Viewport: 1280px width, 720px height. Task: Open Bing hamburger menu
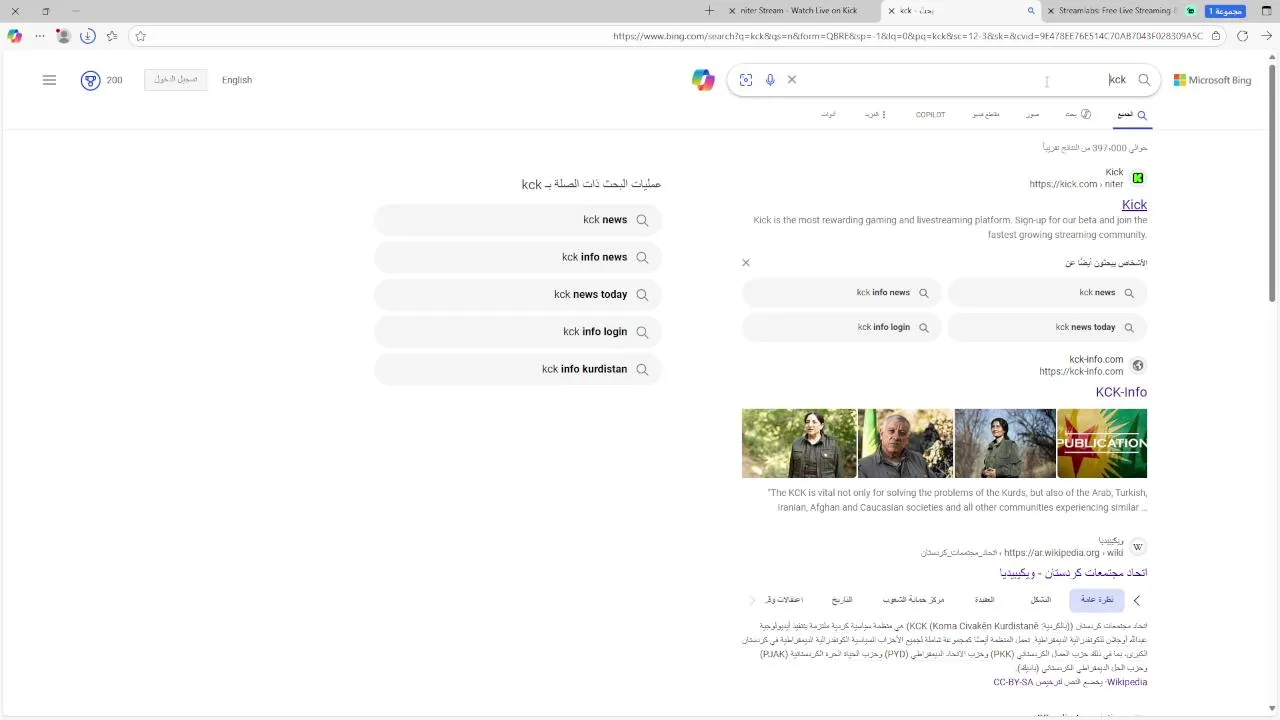point(49,80)
